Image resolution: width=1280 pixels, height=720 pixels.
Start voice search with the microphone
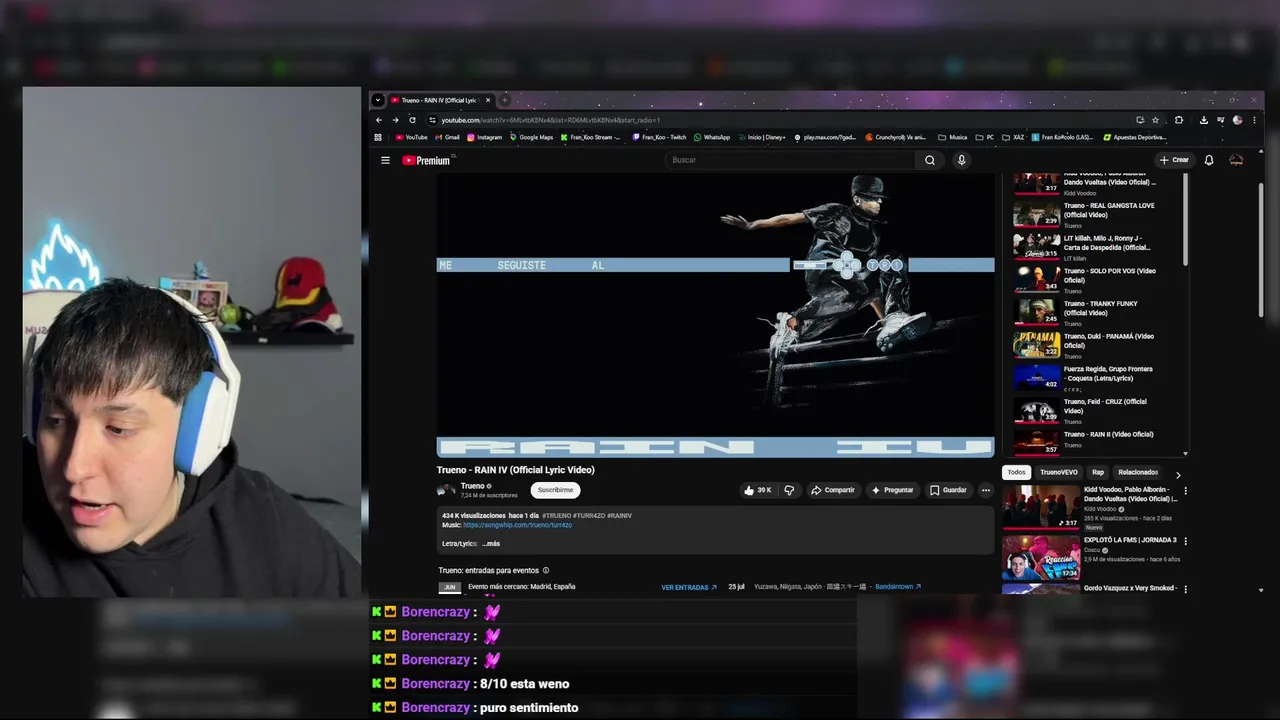point(961,160)
